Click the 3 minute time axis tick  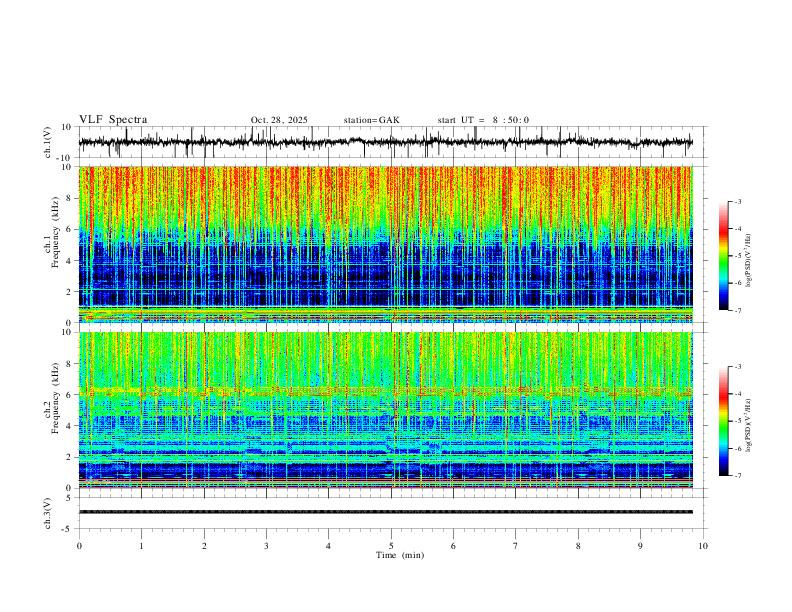(266, 546)
